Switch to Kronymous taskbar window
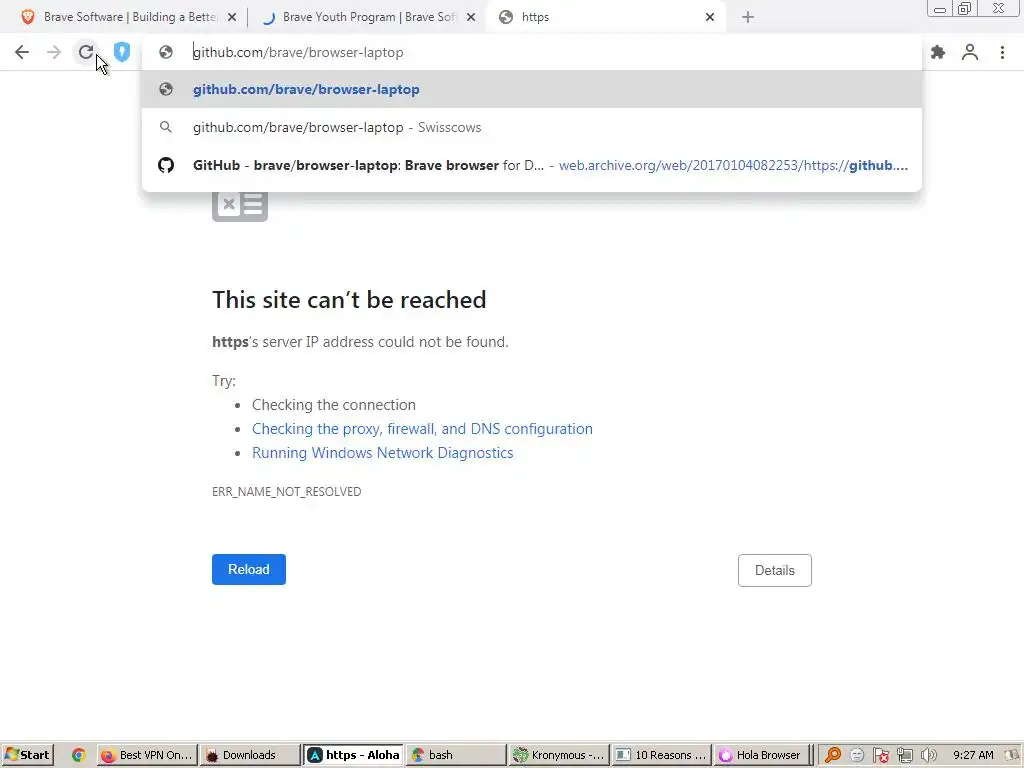Screen dimensions: 1024x768 click(x=558, y=755)
